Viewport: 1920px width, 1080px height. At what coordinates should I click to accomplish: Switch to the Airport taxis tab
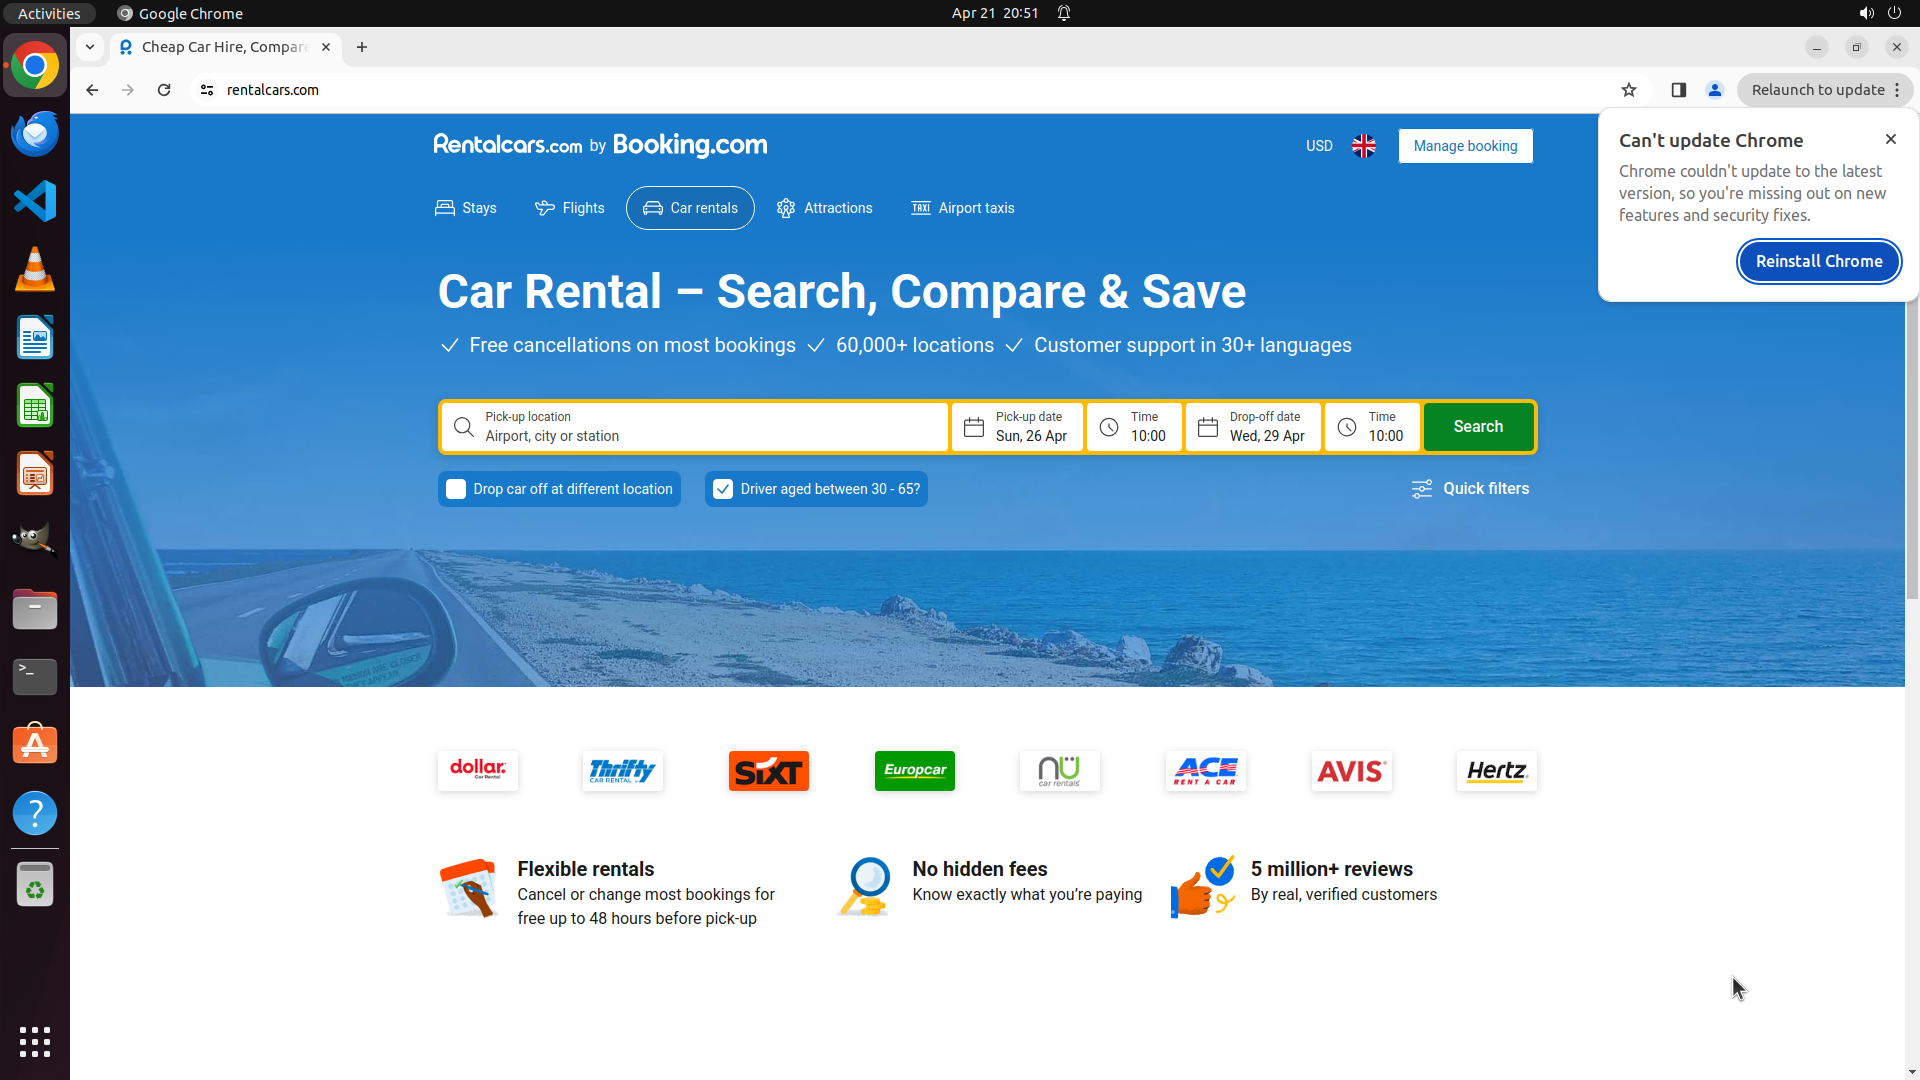coord(962,208)
